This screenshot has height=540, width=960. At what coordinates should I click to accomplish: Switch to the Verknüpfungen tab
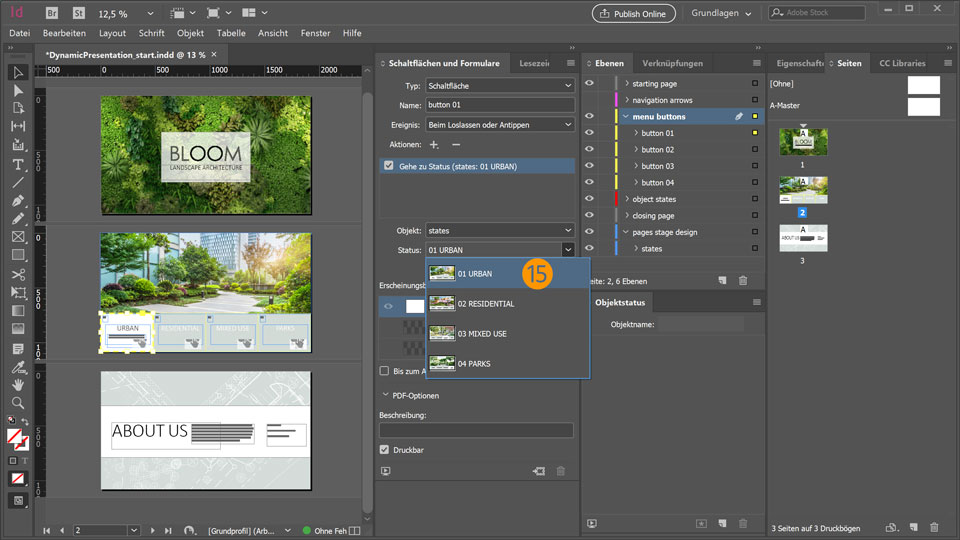tap(672, 63)
